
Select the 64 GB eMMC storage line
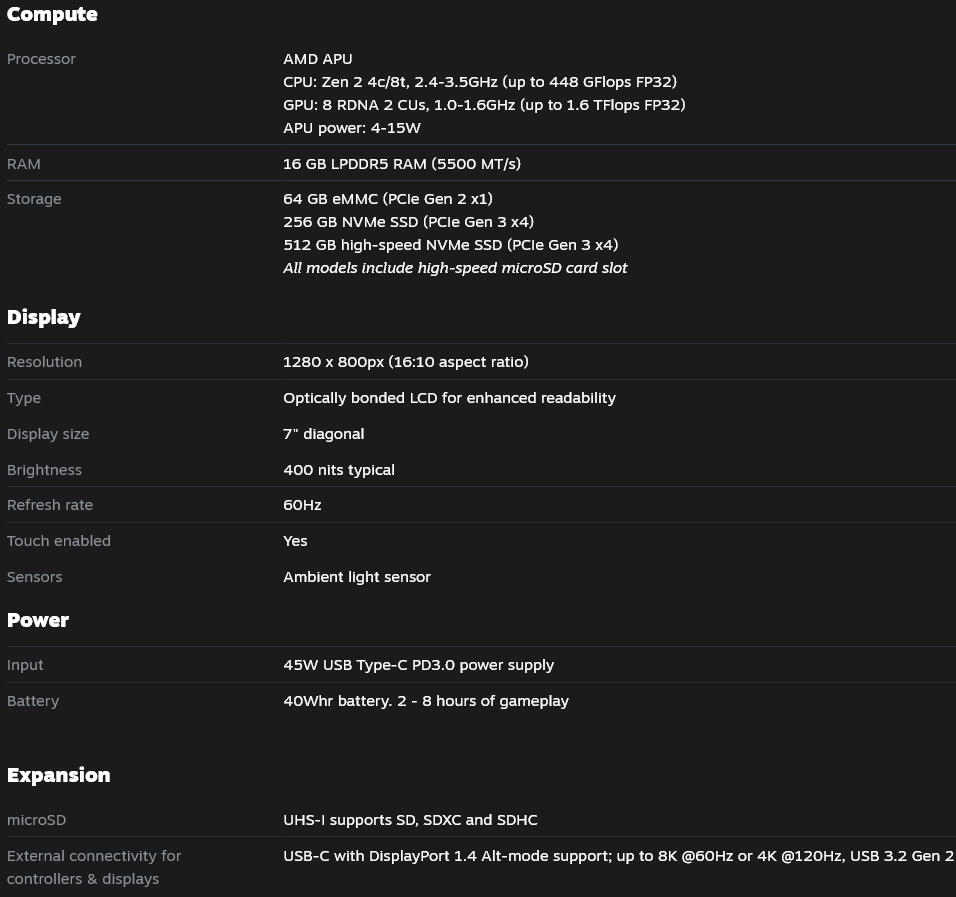388,199
